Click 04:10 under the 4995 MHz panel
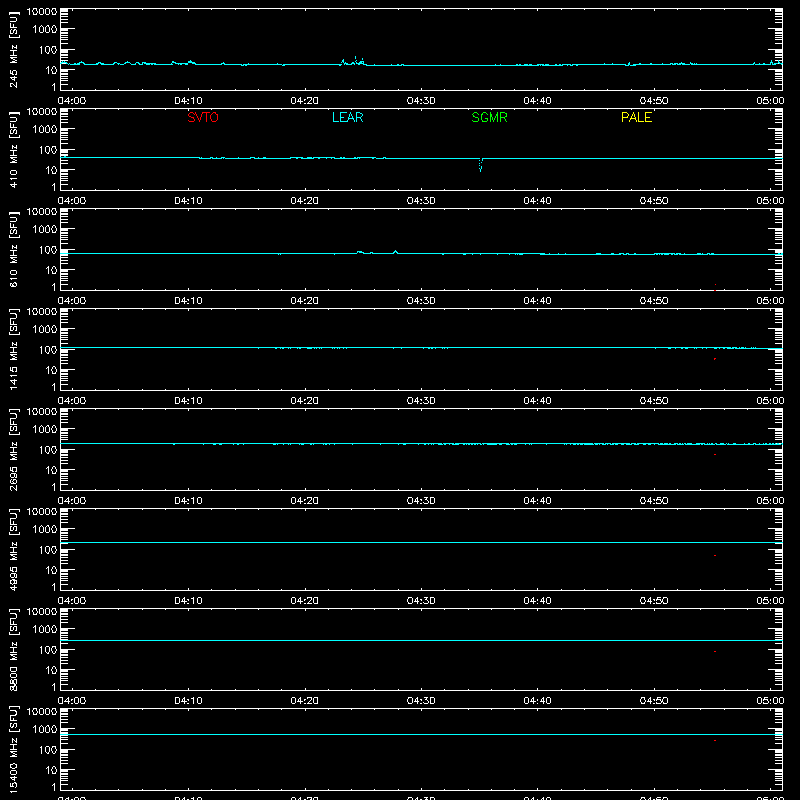The image size is (800, 800). tap(188, 601)
